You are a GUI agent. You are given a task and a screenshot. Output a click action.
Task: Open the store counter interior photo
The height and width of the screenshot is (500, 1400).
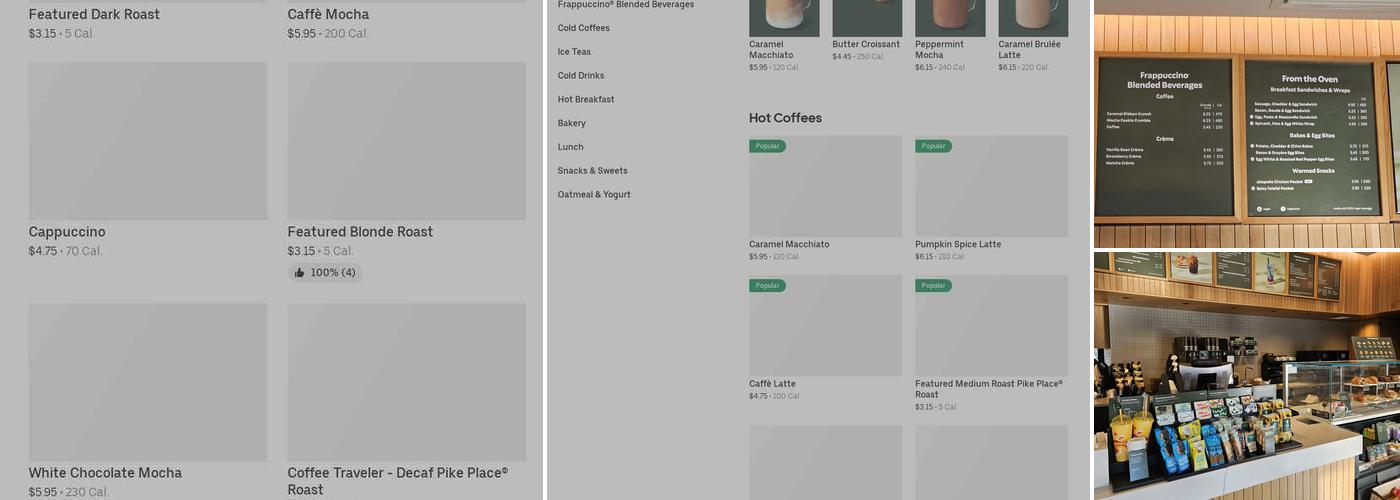click(1247, 376)
